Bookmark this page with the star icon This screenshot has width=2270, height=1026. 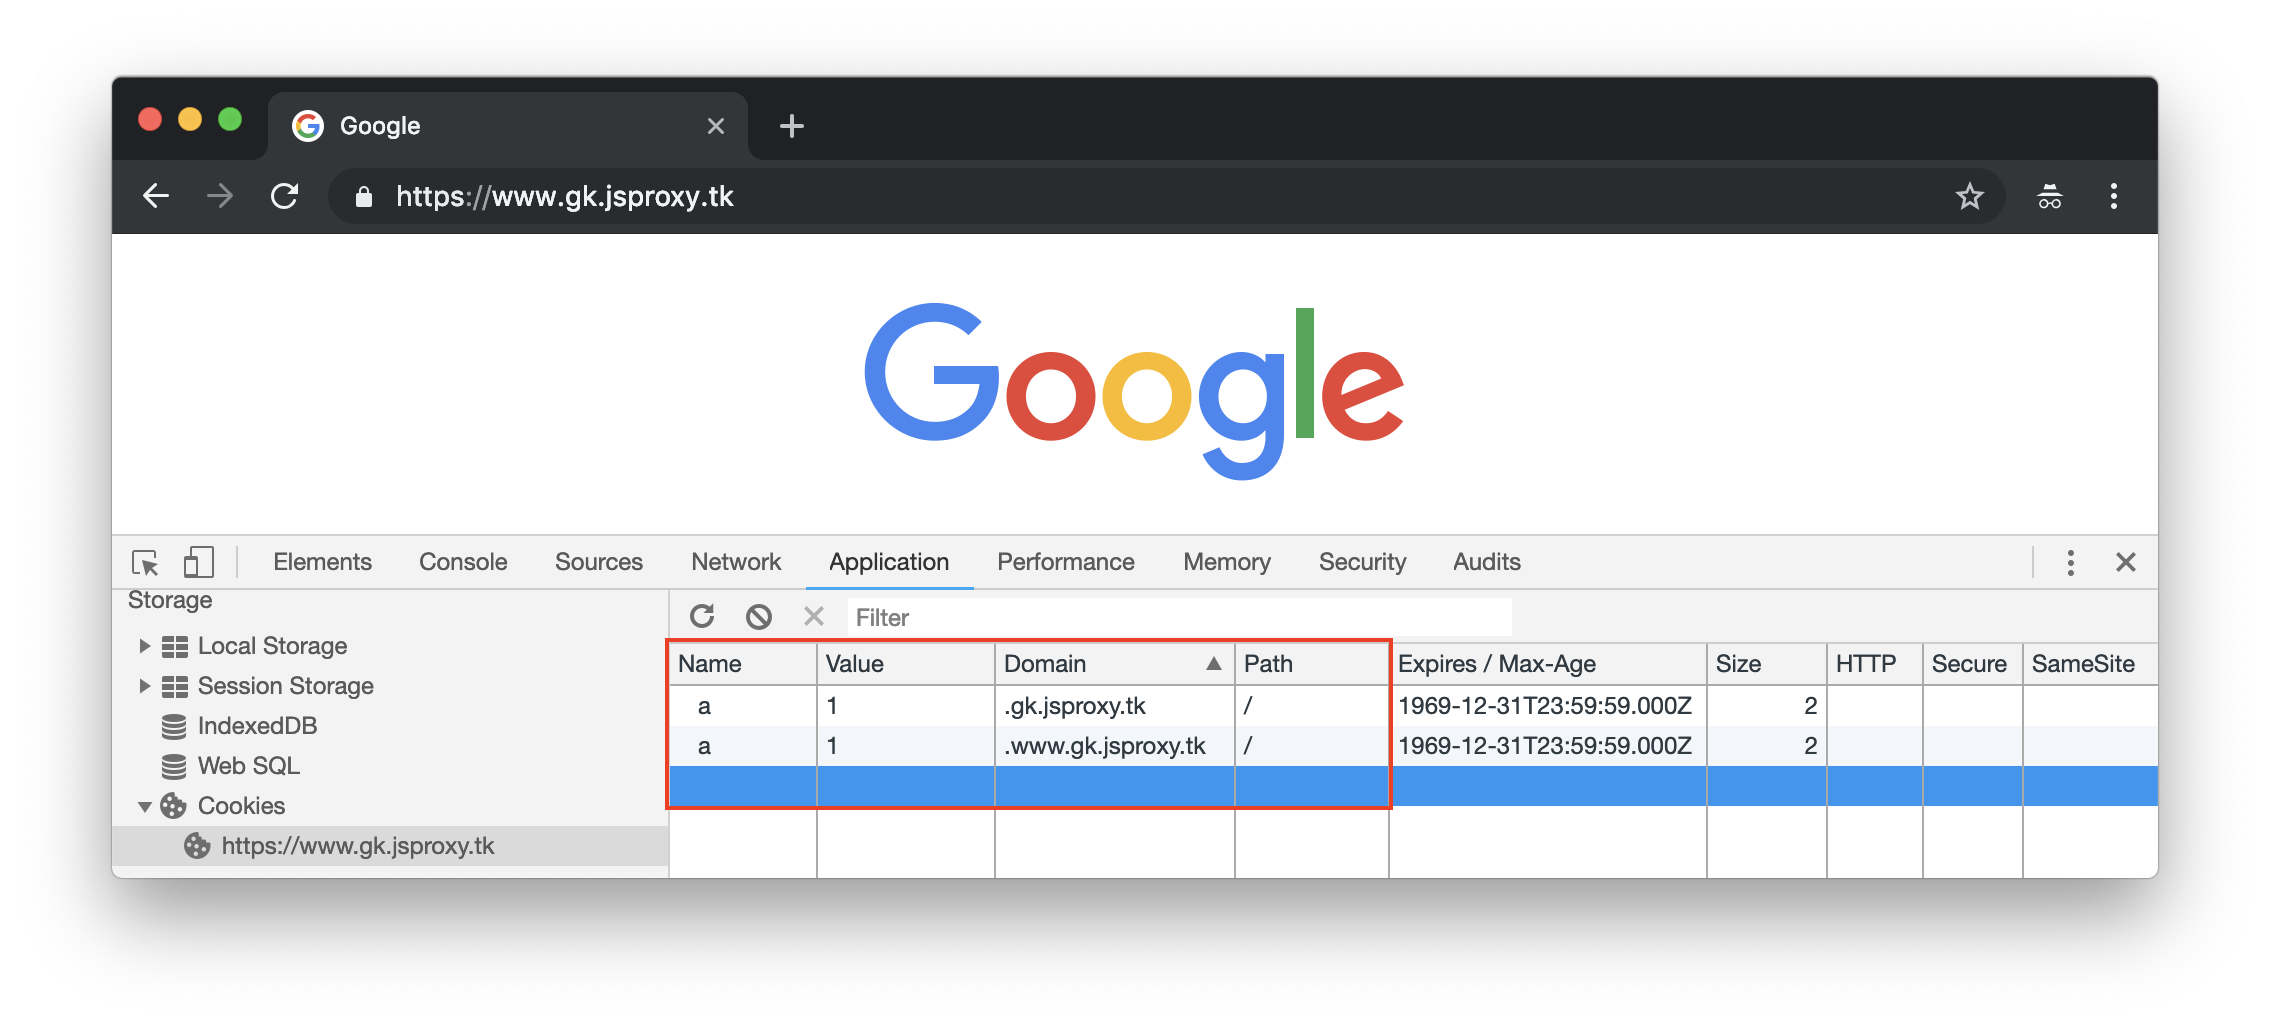coord(1969,196)
